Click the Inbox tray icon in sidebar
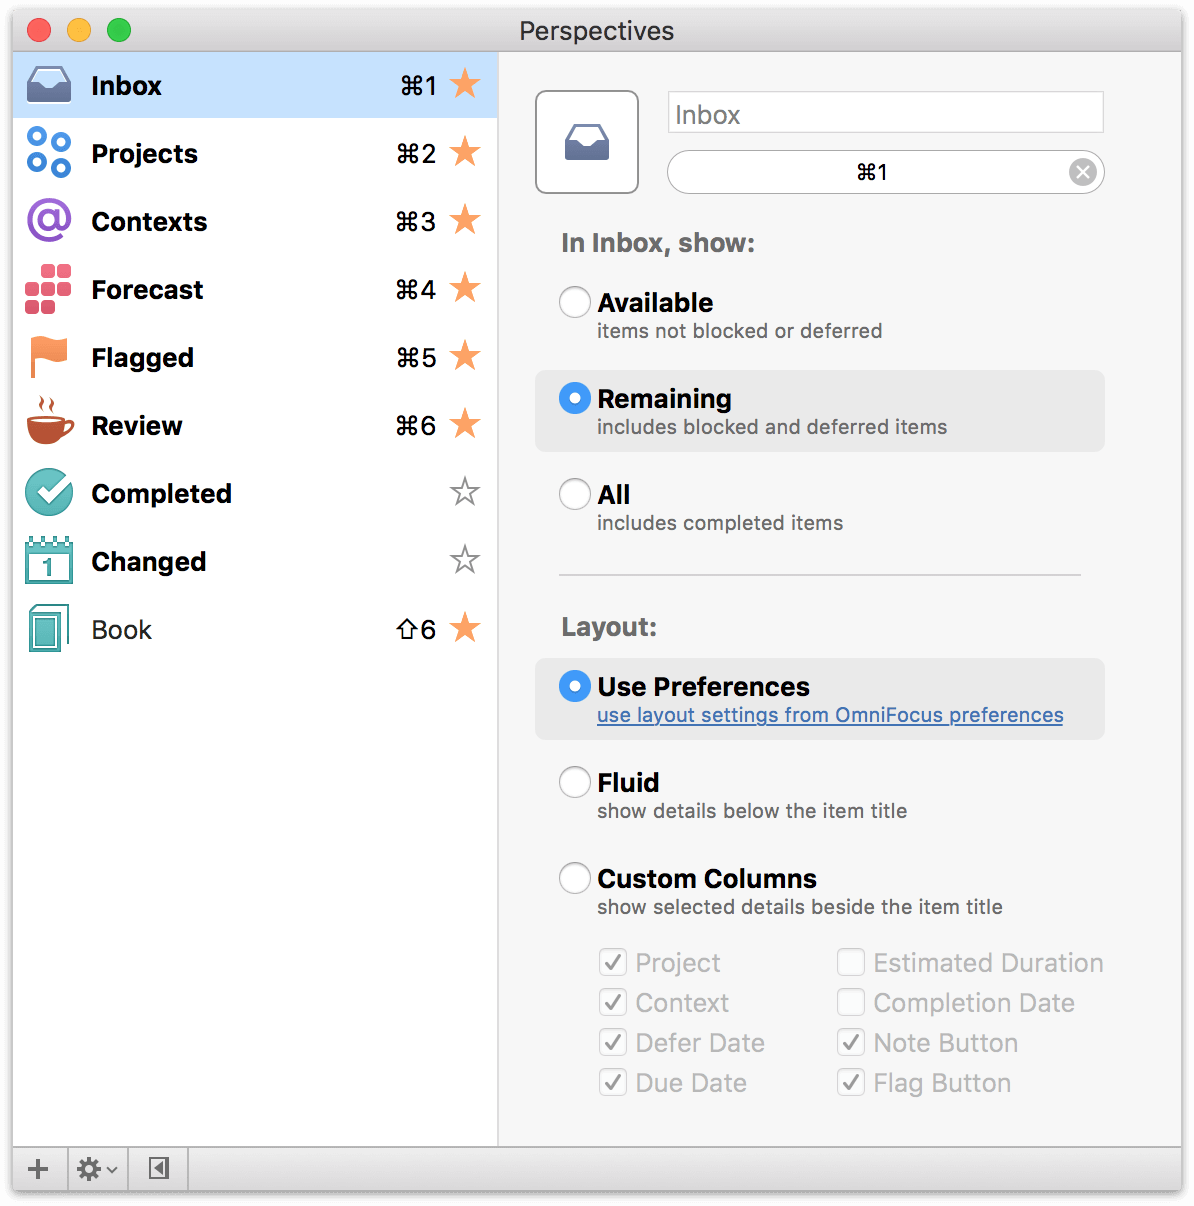Screen dimensions: 1194x1206 pos(49,85)
